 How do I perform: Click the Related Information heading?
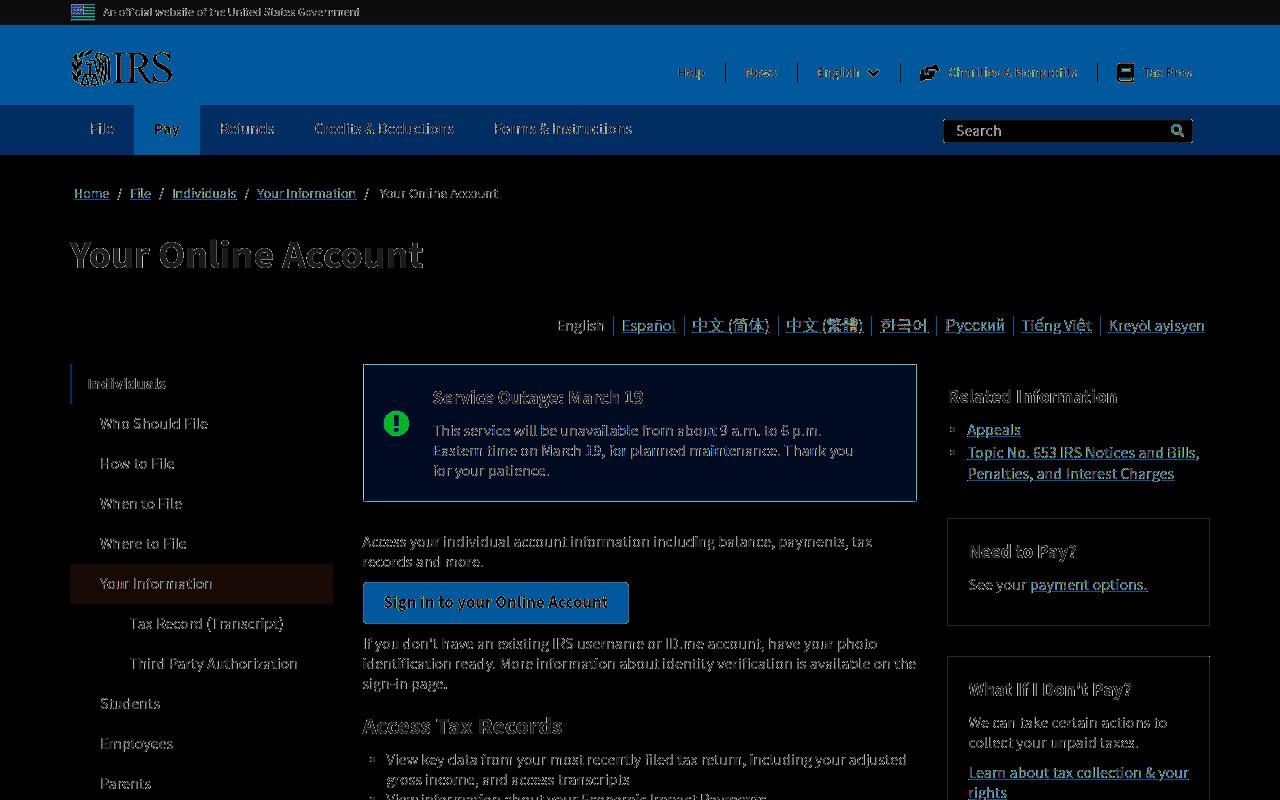pos(1033,397)
